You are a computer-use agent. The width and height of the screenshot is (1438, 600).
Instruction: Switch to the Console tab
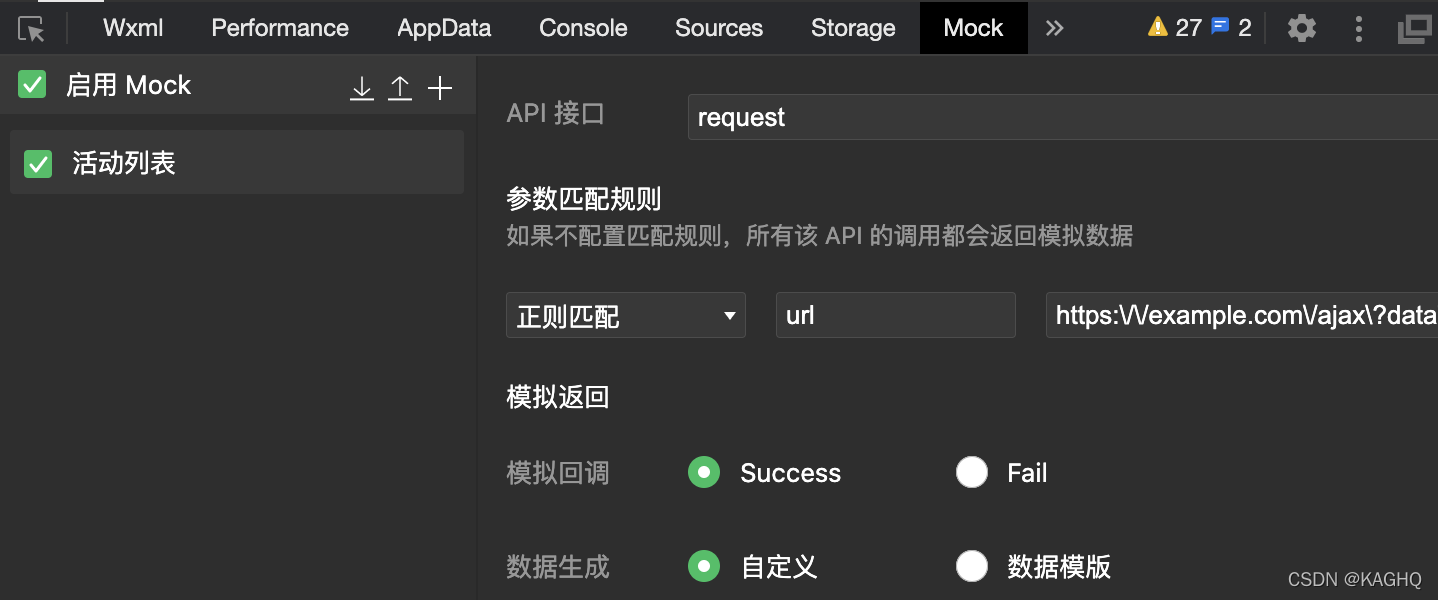click(583, 28)
